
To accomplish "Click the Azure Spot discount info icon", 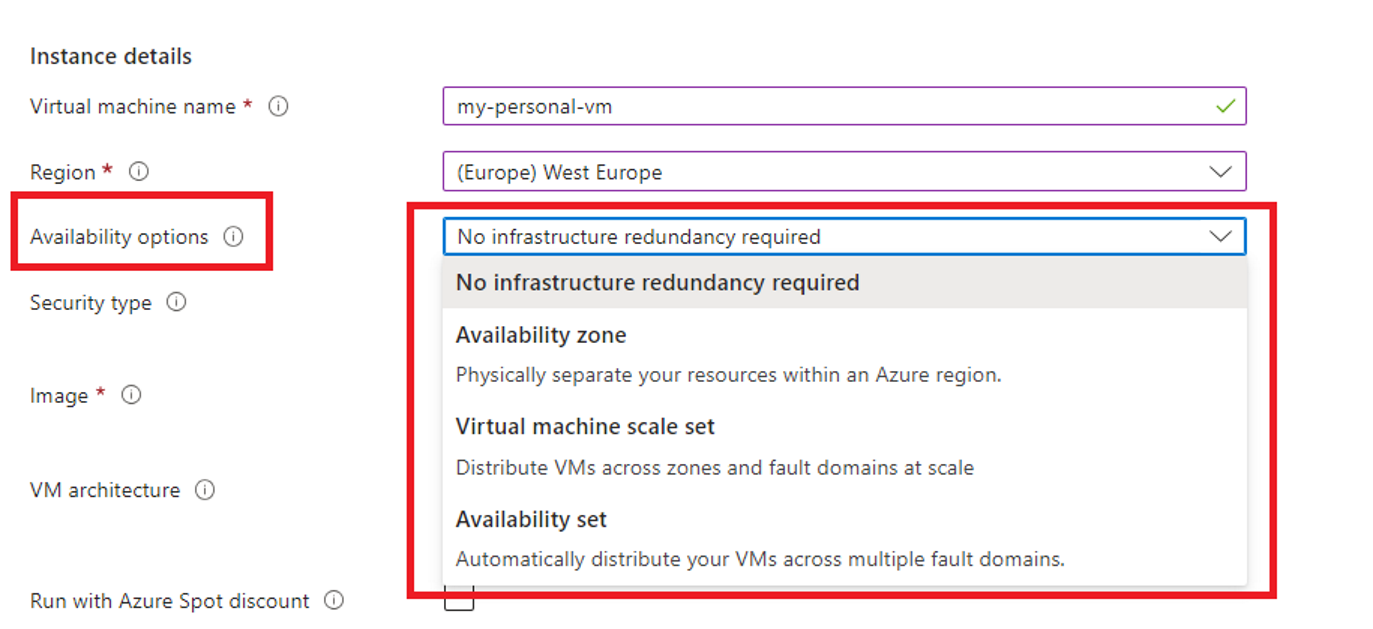I will (331, 600).
